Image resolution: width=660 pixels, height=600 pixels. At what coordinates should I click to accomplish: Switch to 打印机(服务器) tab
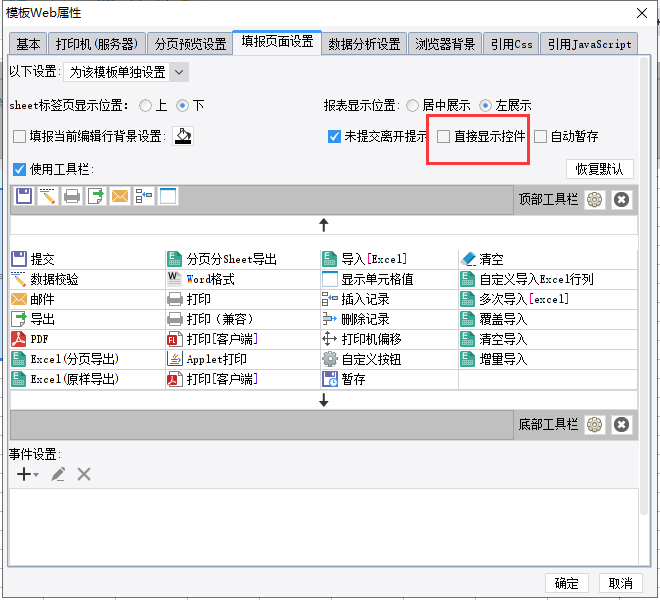[97, 44]
